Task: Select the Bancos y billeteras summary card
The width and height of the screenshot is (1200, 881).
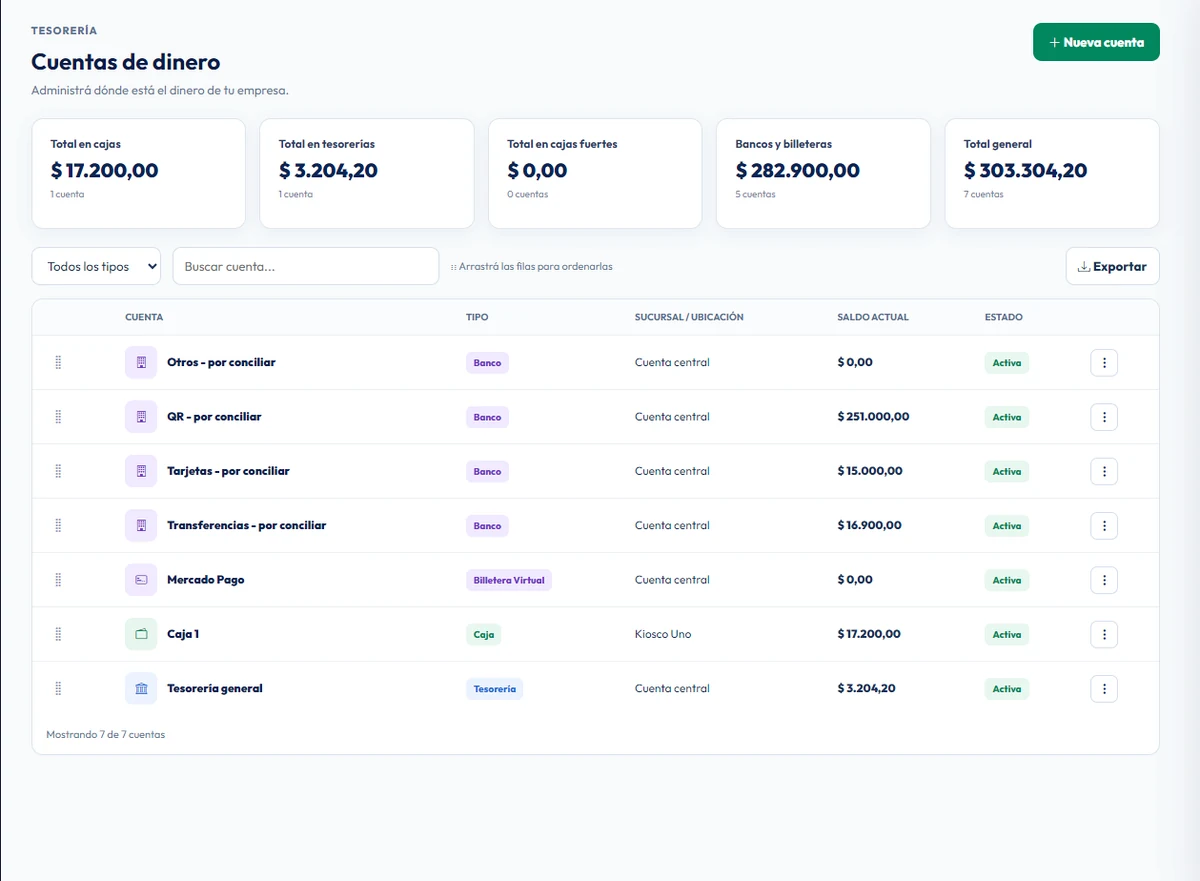Action: pyautogui.click(x=824, y=174)
